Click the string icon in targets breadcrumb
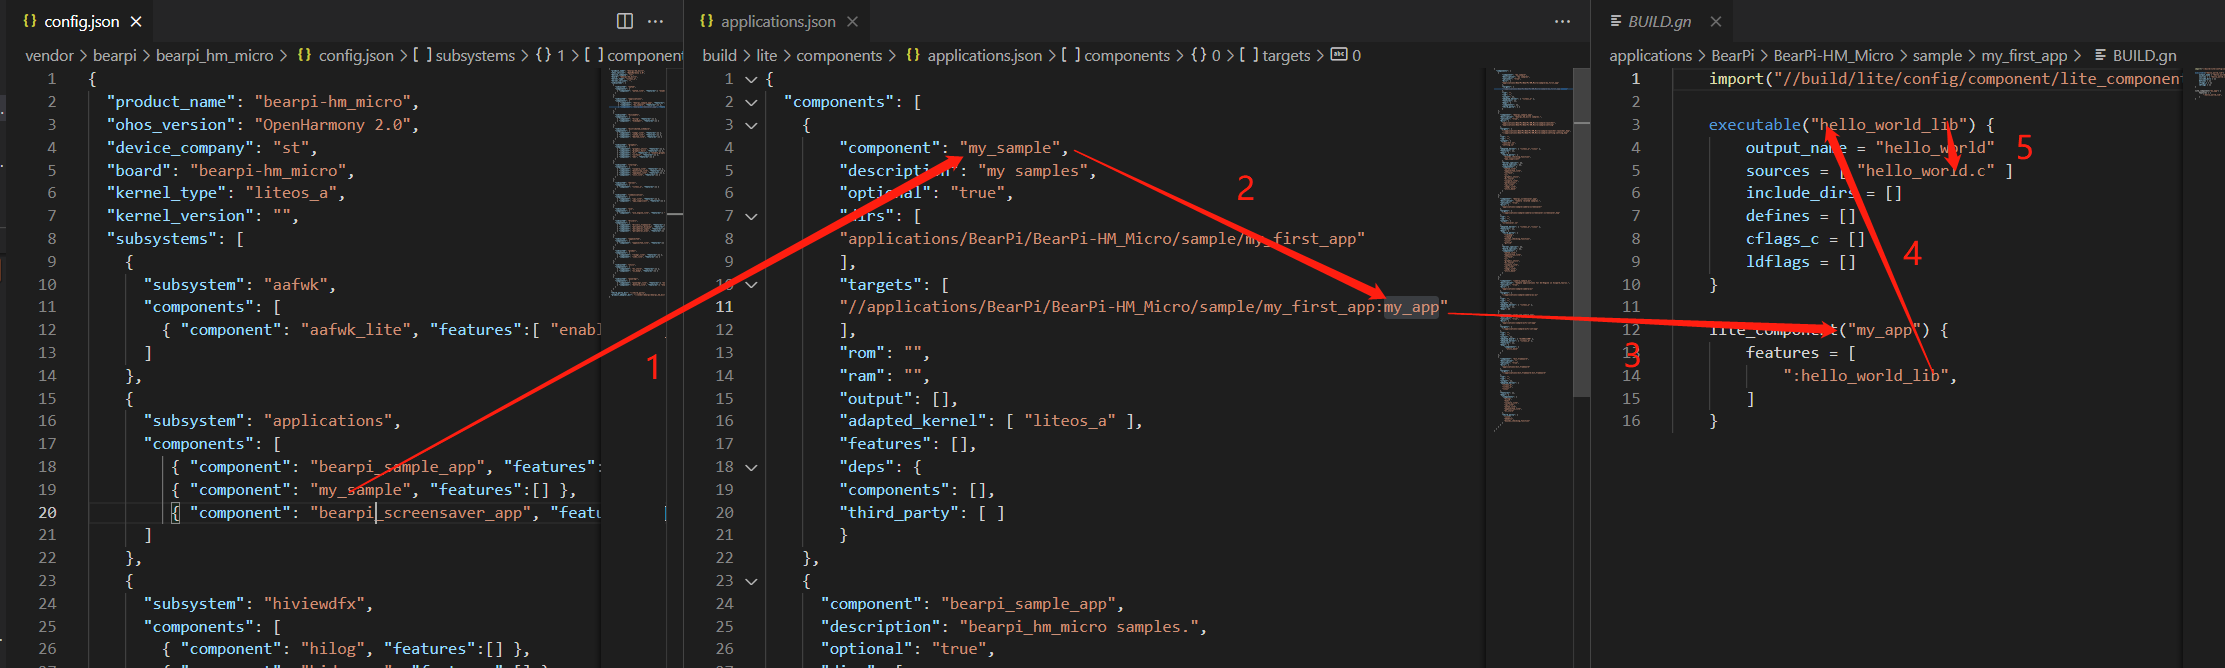 pyautogui.click(x=1339, y=55)
